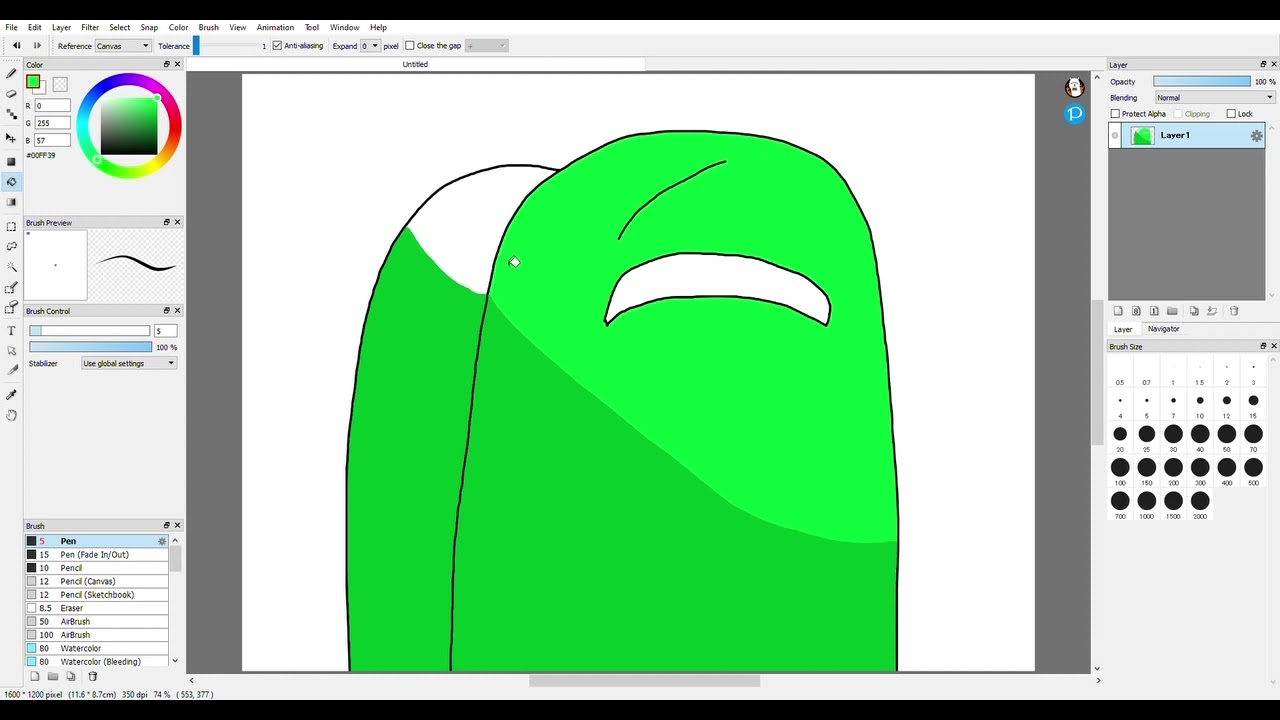Select the Dot tool
This screenshot has height=720, width=1280.
[11, 113]
